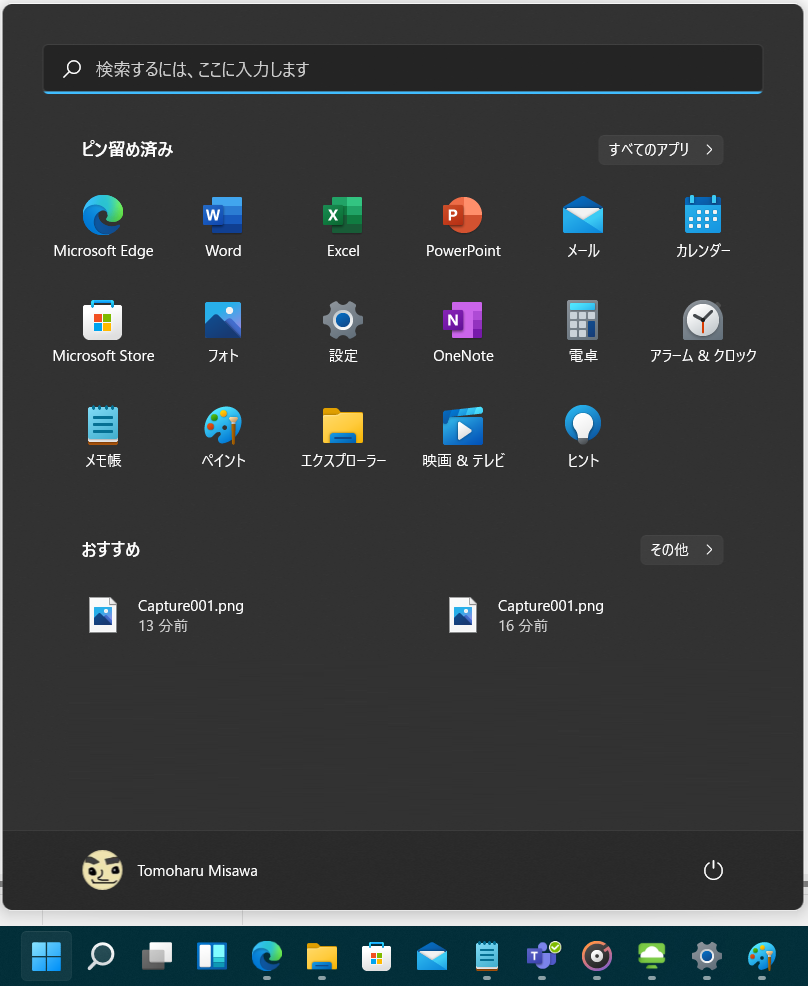Open Paint from the taskbar

762,956
